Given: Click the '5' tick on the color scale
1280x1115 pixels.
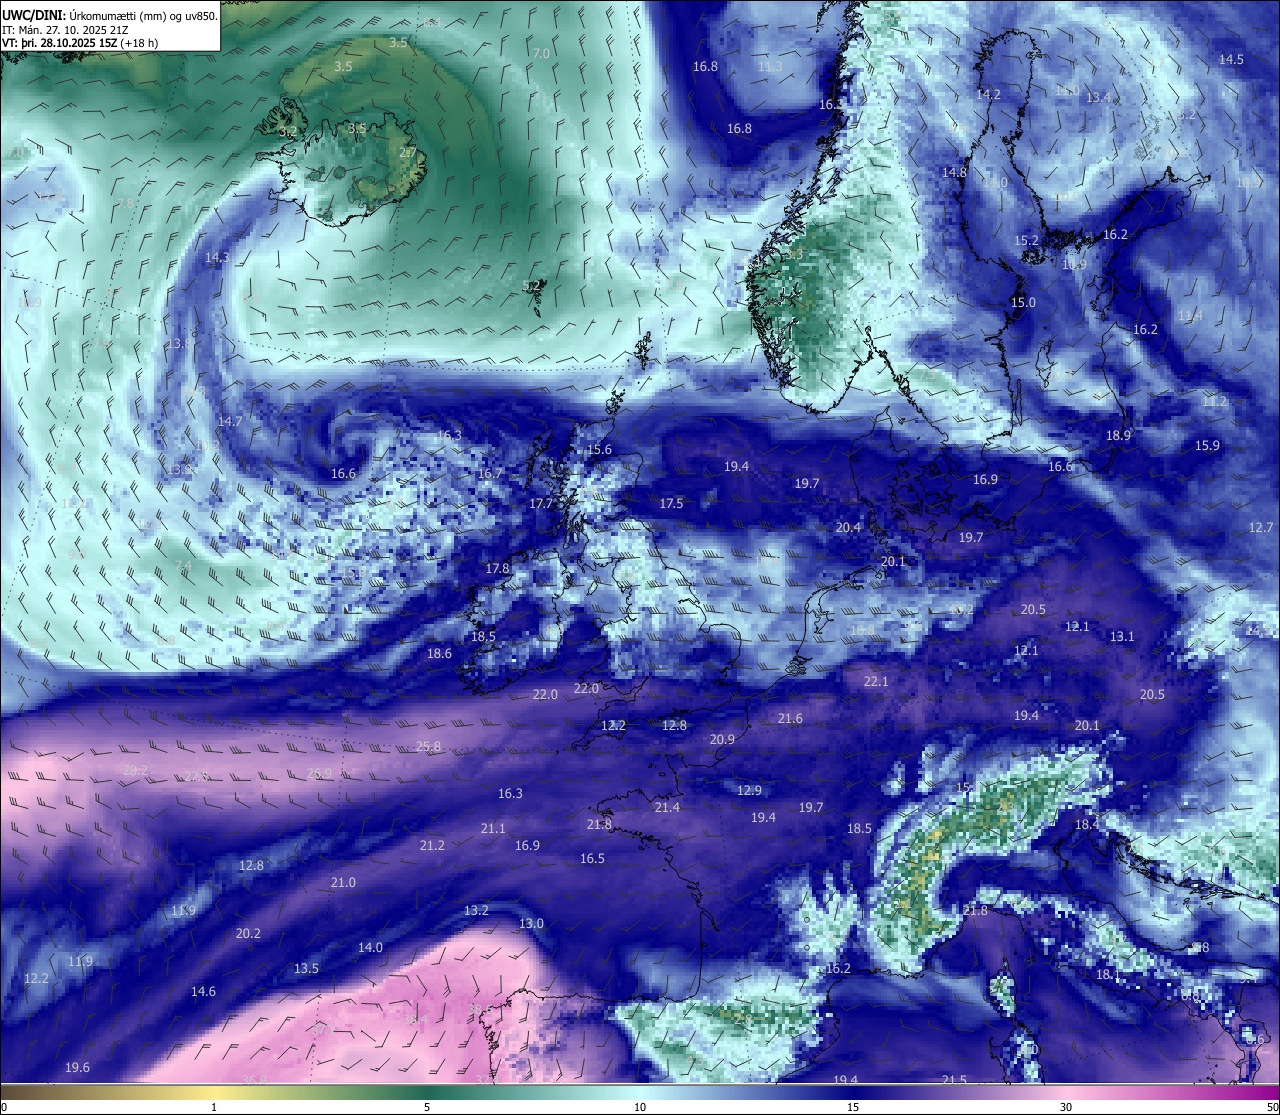Looking at the screenshot, I should tap(427, 1106).
